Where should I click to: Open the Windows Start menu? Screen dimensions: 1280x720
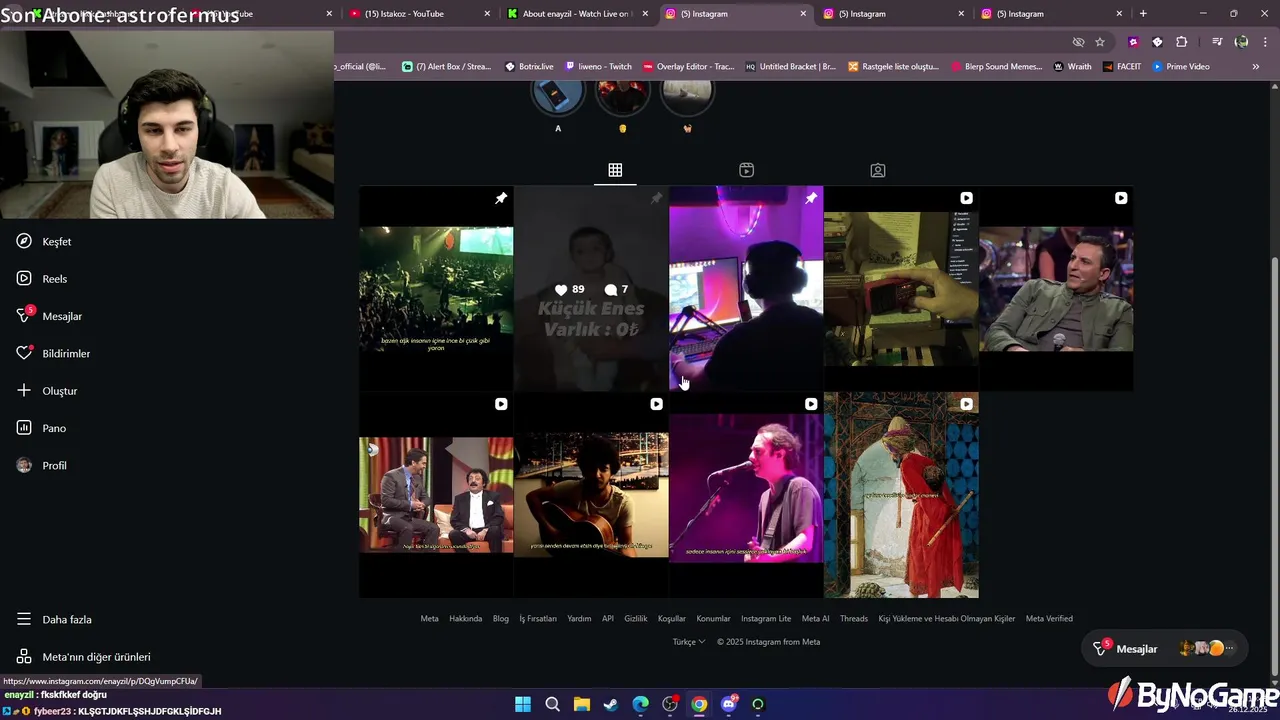click(x=523, y=704)
